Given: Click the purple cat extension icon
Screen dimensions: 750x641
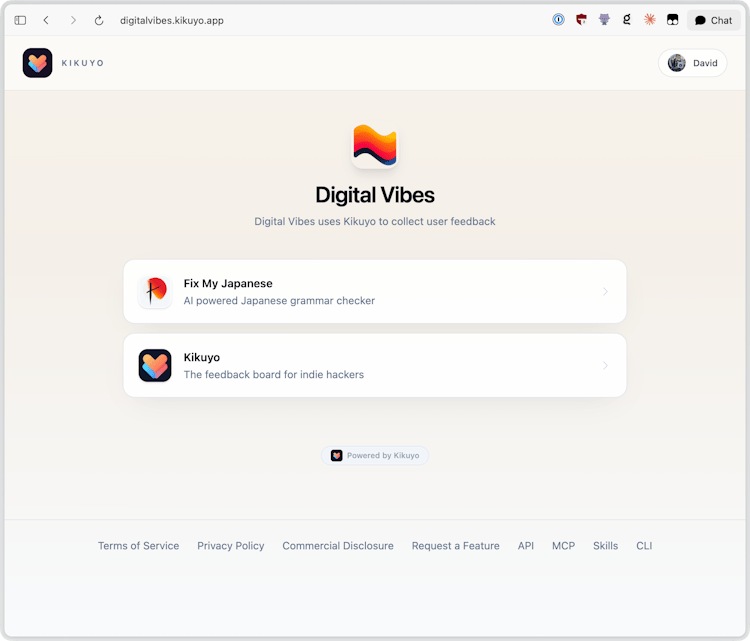Looking at the screenshot, I should pos(604,20).
